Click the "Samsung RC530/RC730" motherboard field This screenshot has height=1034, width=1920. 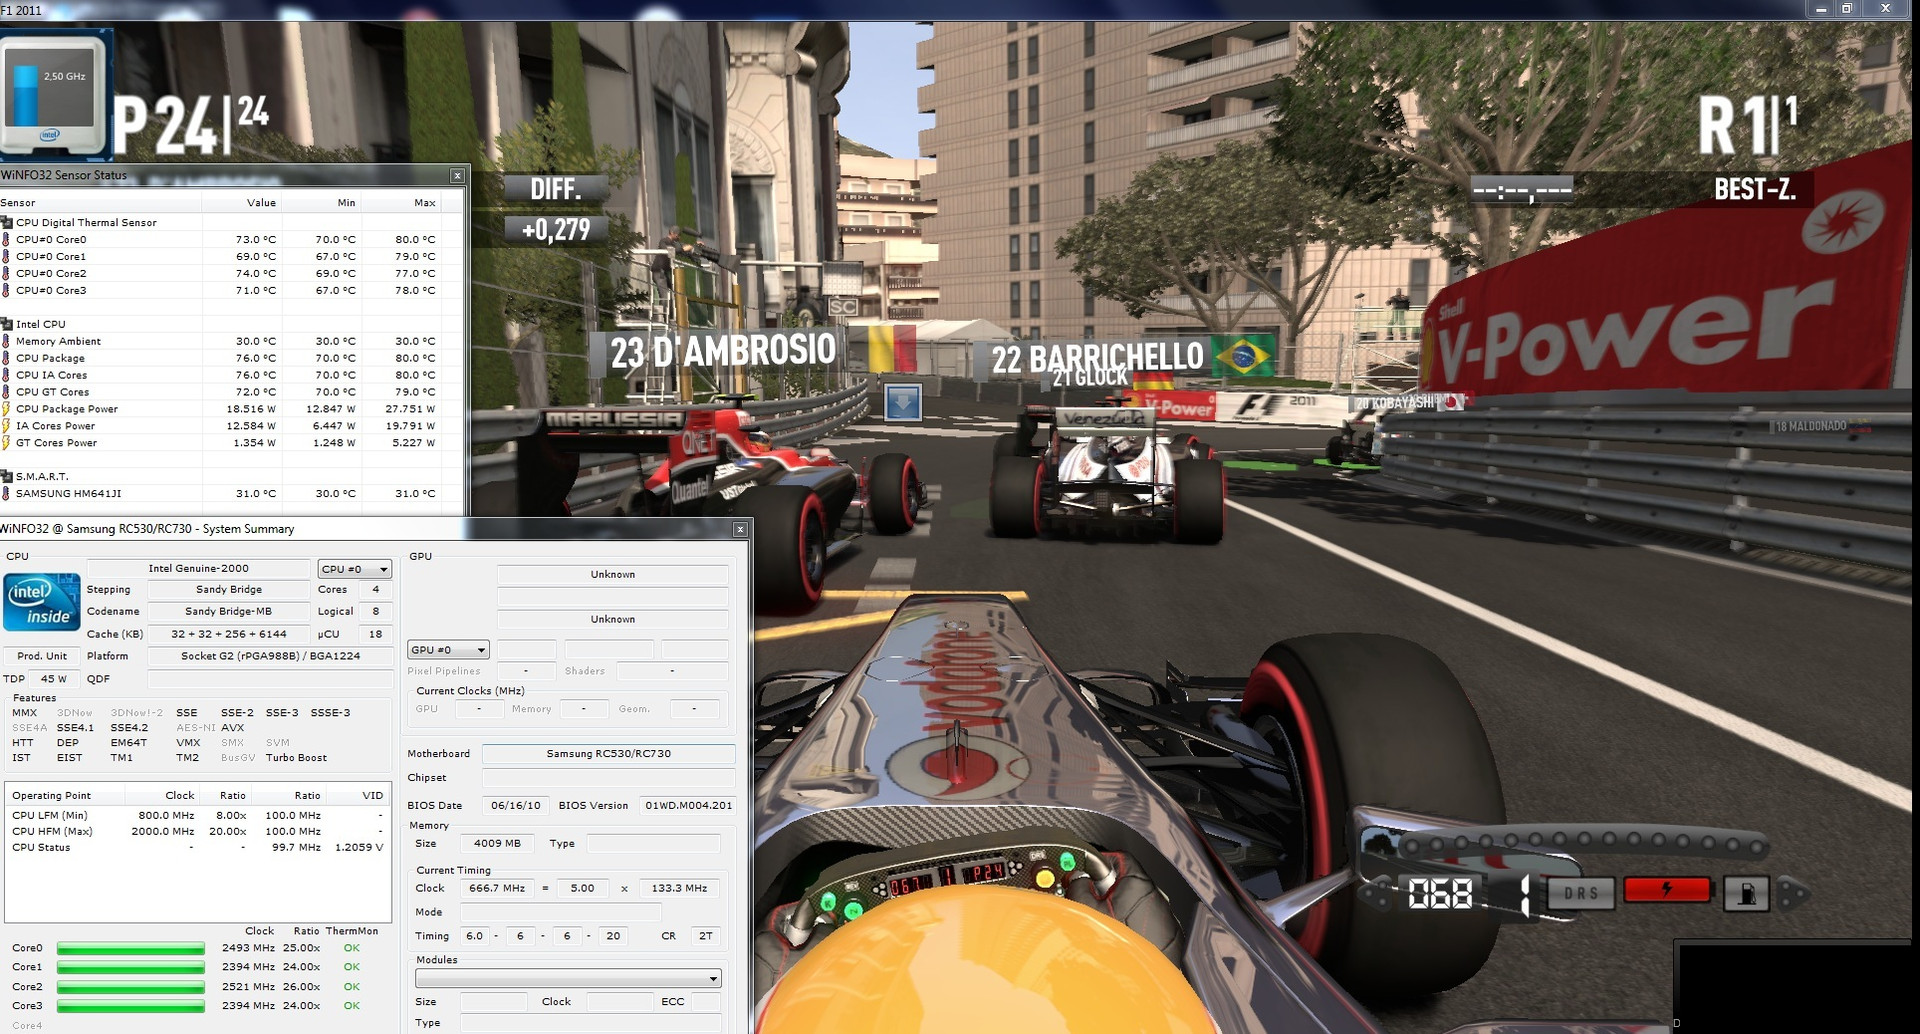click(608, 754)
